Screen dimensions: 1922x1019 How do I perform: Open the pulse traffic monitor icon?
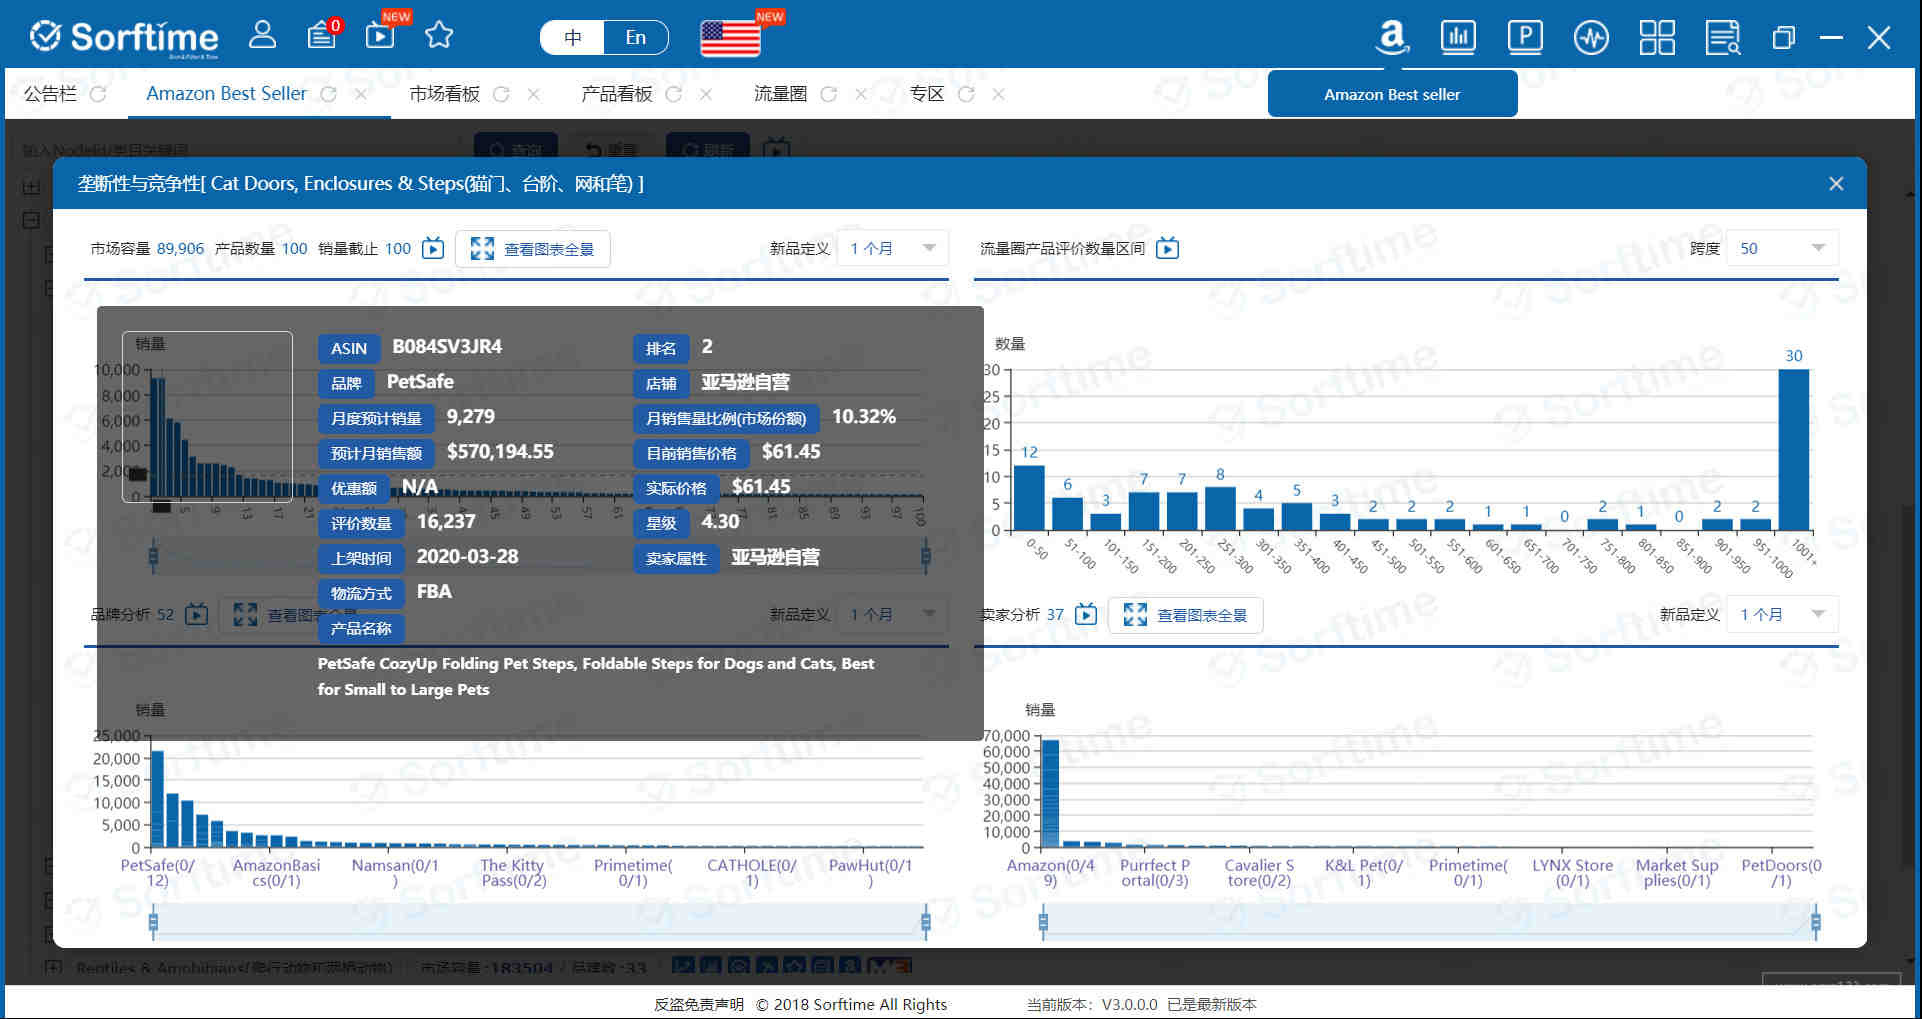click(x=1591, y=38)
